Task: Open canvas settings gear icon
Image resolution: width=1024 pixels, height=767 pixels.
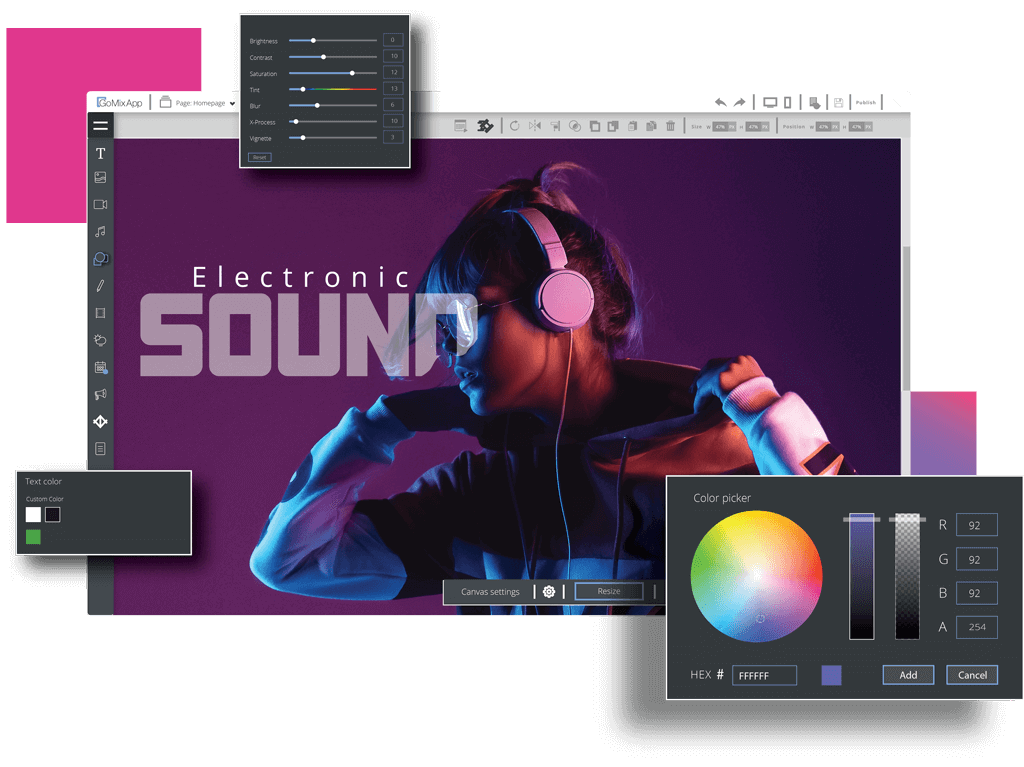Action: [x=549, y=591]
